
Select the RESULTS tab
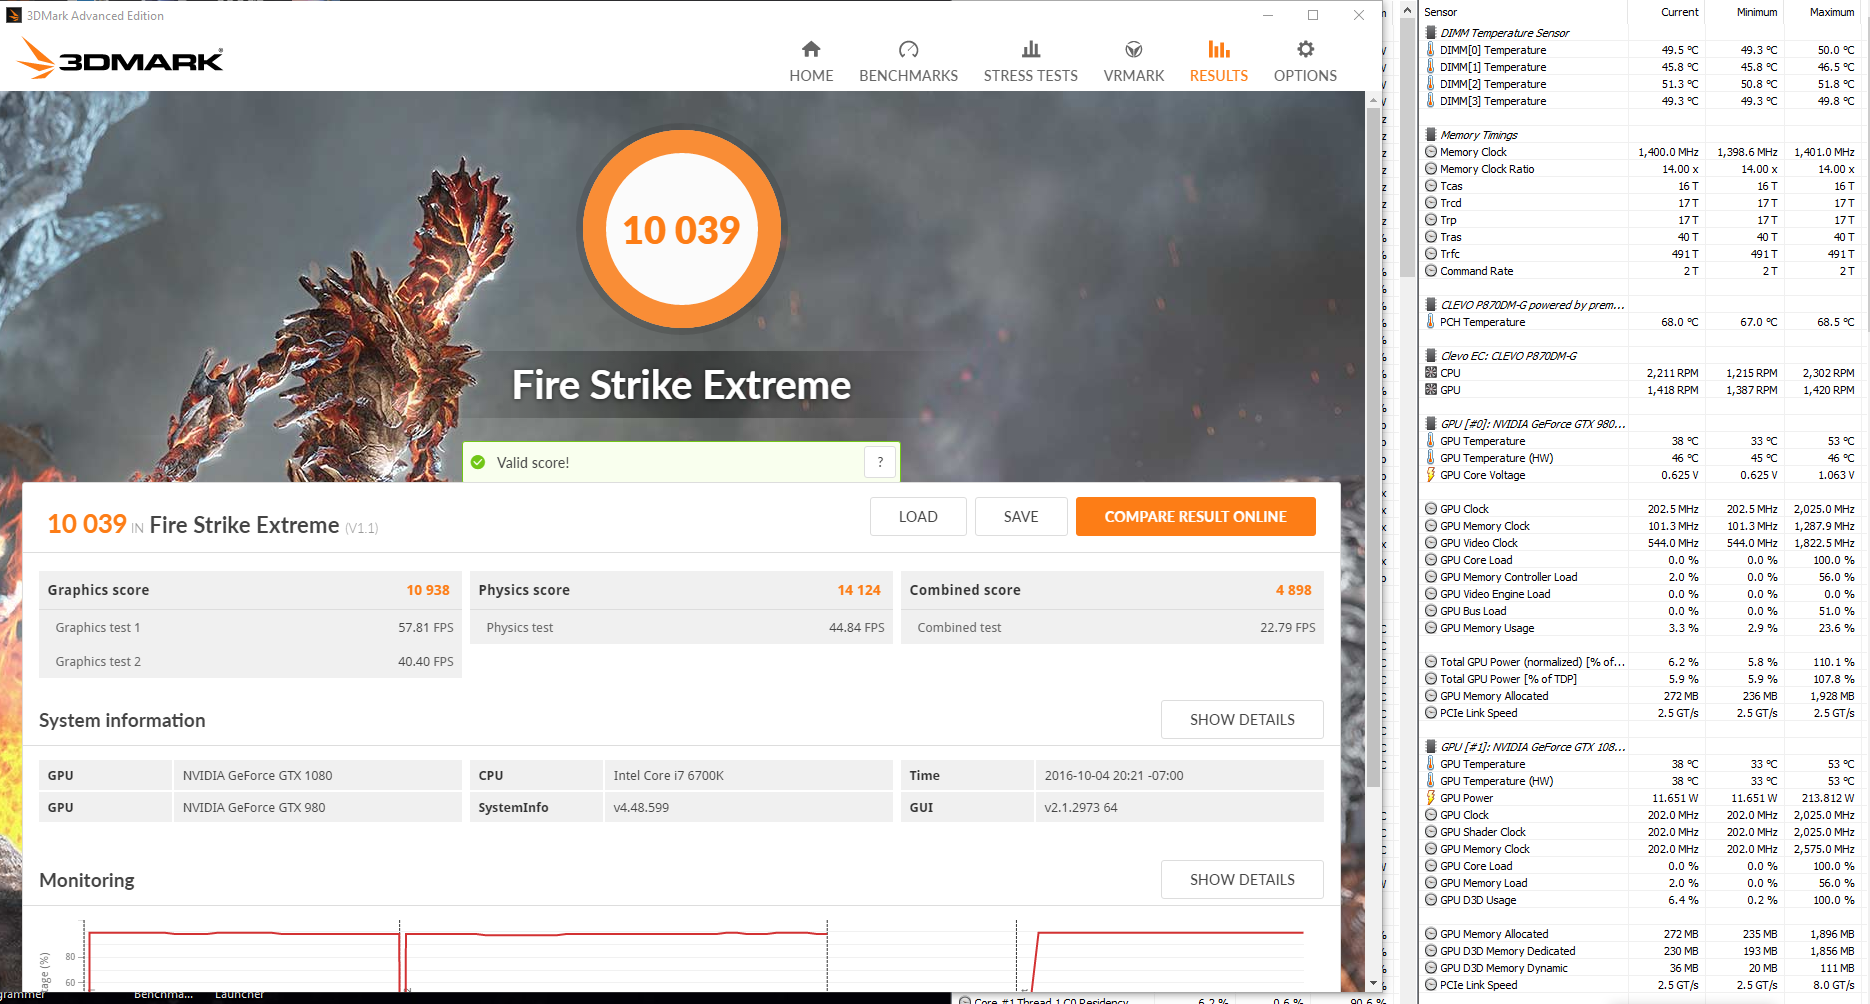click(1218, 62)
